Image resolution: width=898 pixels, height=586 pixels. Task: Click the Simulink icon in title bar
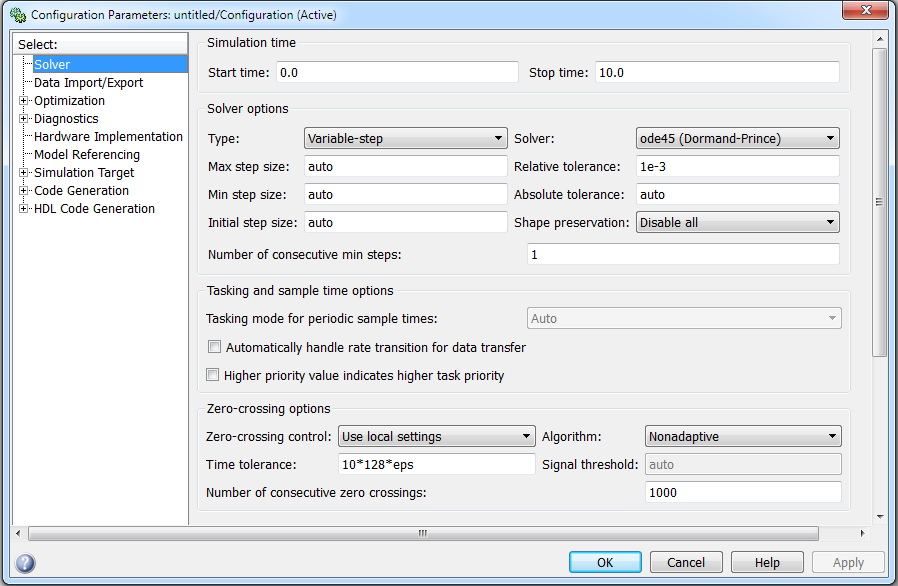point(18,15)
